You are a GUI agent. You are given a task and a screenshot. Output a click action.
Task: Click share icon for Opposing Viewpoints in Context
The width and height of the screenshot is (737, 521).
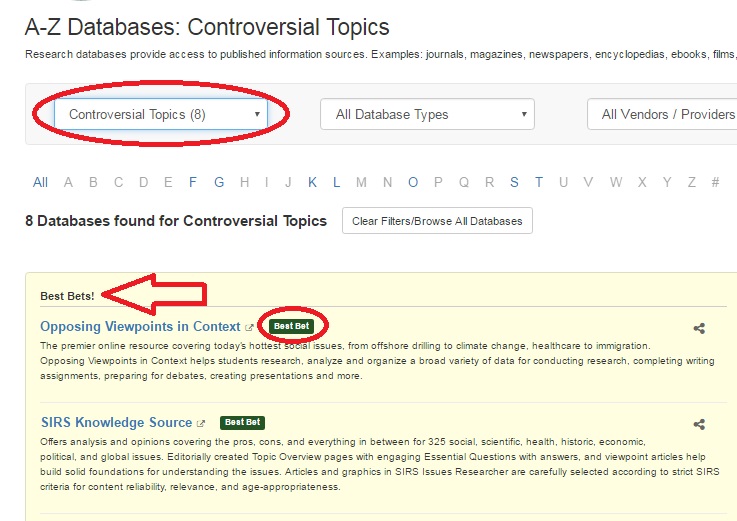click(x=699, y=328)
